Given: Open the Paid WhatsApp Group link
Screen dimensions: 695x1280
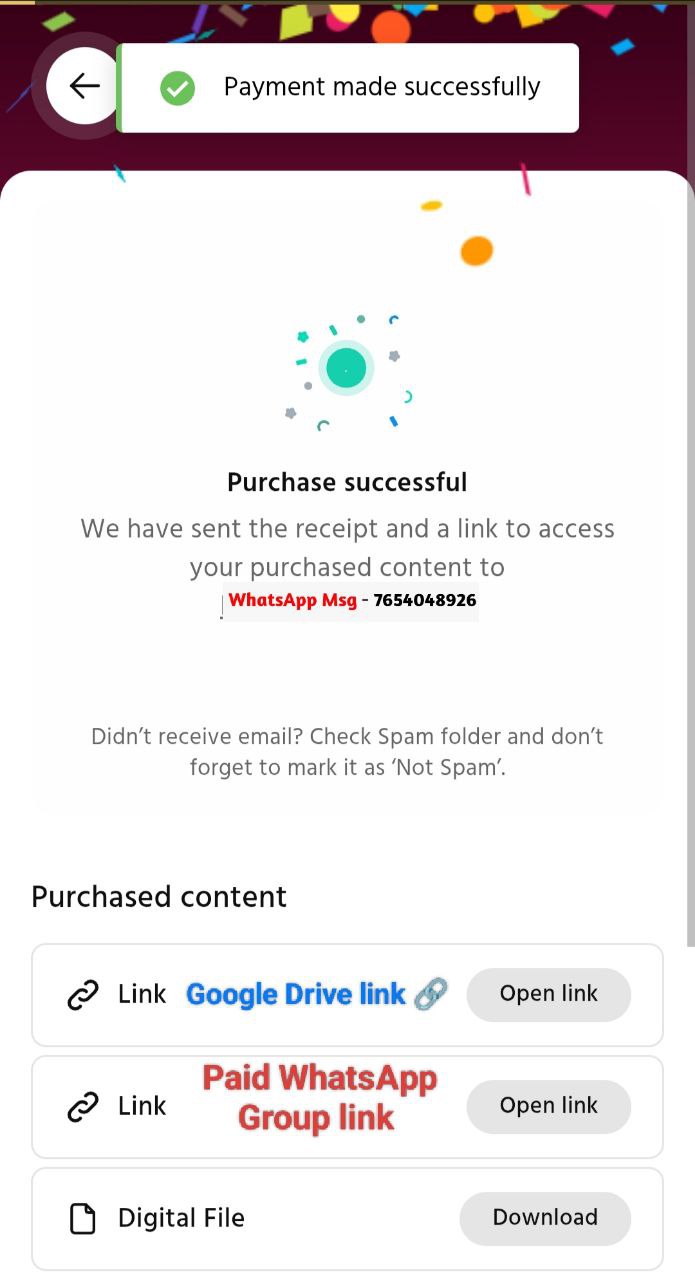Looking at the screenshot, I should pos(549,1106).
